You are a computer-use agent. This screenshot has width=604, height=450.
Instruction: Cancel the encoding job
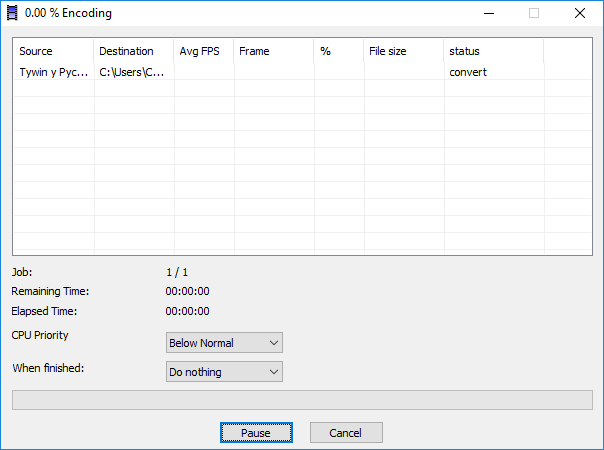(x=346, y=433)
